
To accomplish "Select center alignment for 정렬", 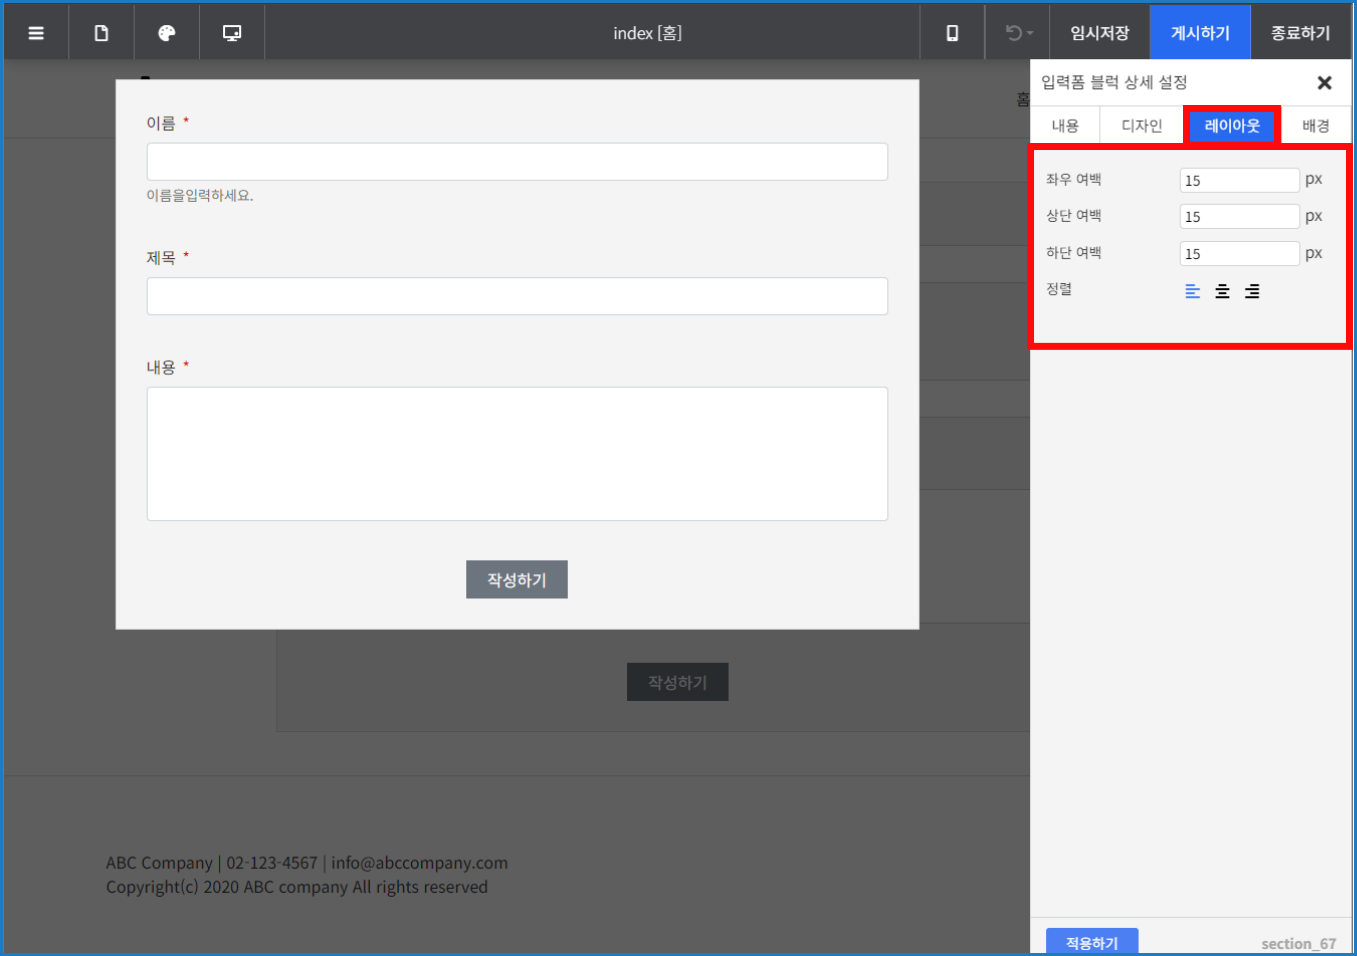I will pyautogui.click(x=1221, y=290).
